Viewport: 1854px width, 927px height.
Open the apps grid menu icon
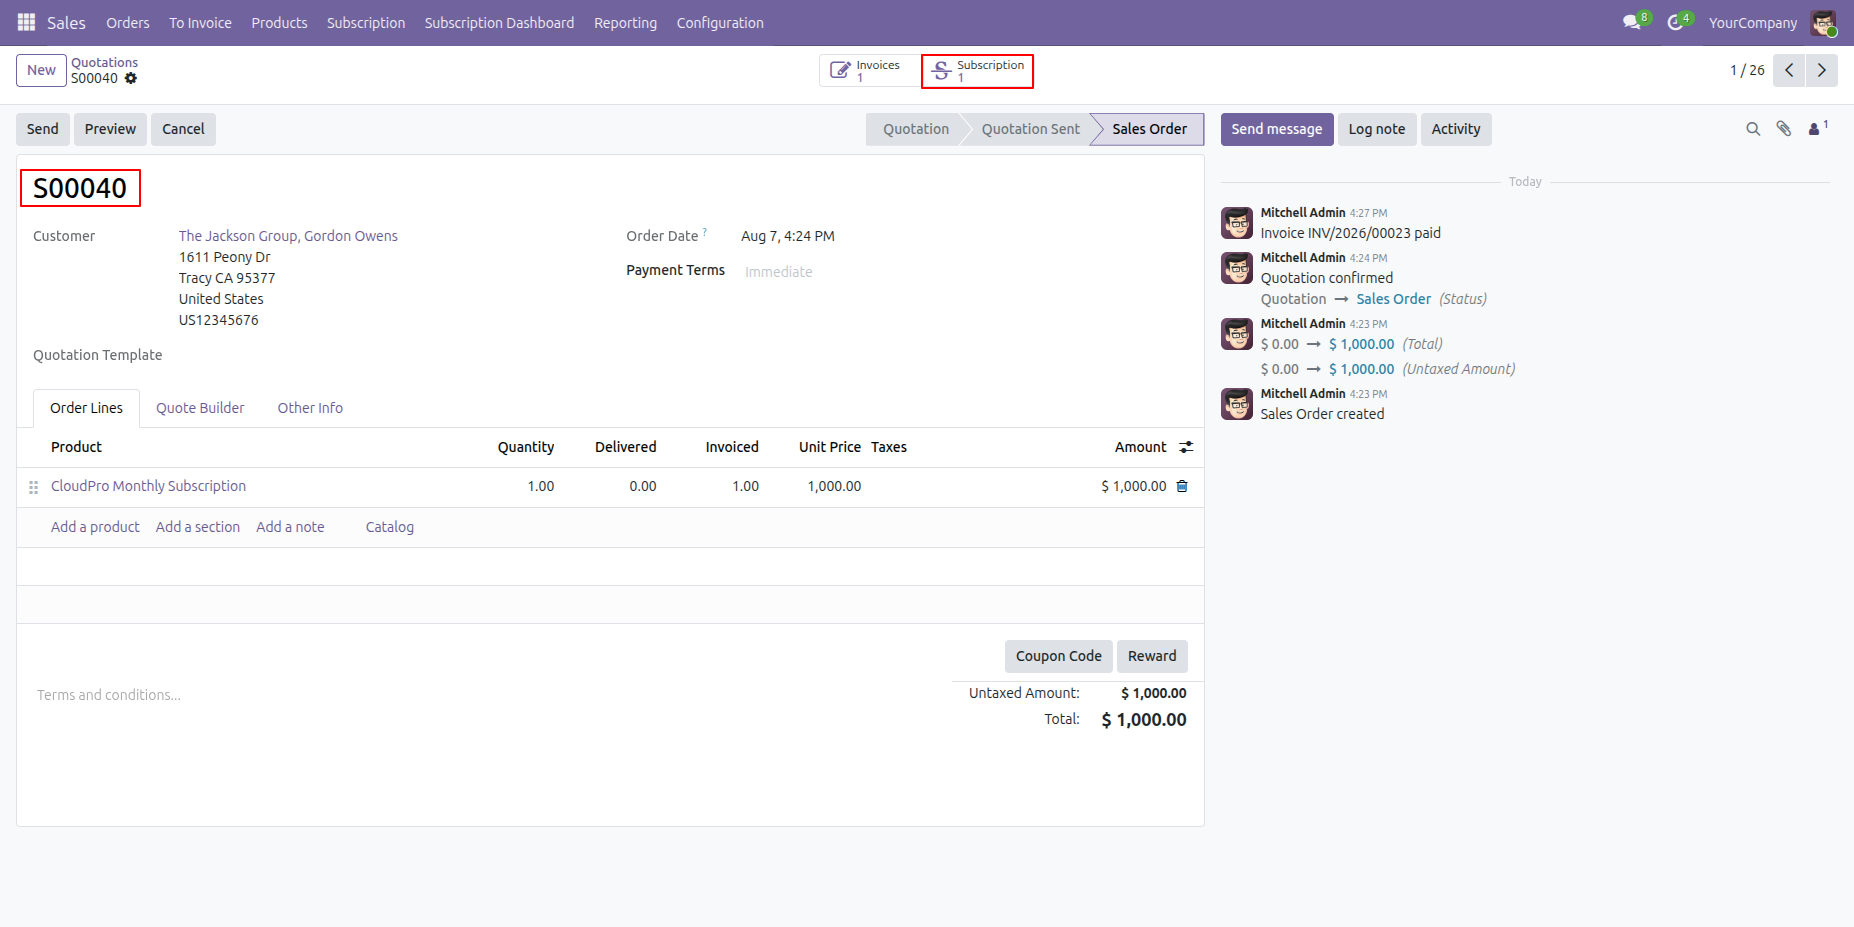click(27, 22)
